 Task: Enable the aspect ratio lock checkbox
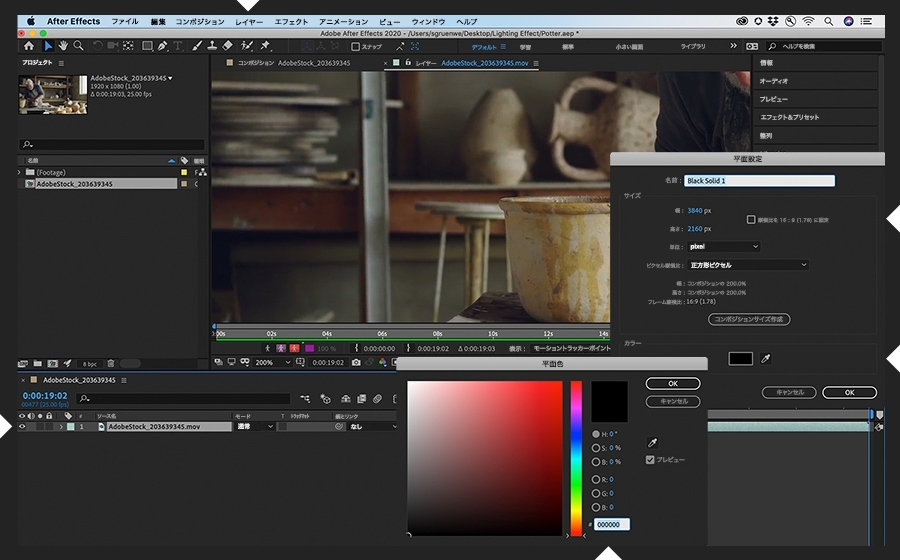(x=751, y=219)
